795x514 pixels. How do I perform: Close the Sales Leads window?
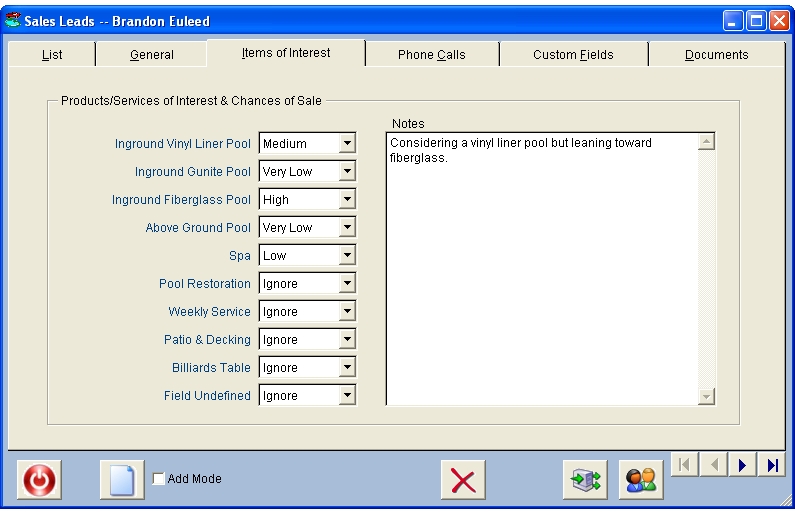(x=779, y=21)
